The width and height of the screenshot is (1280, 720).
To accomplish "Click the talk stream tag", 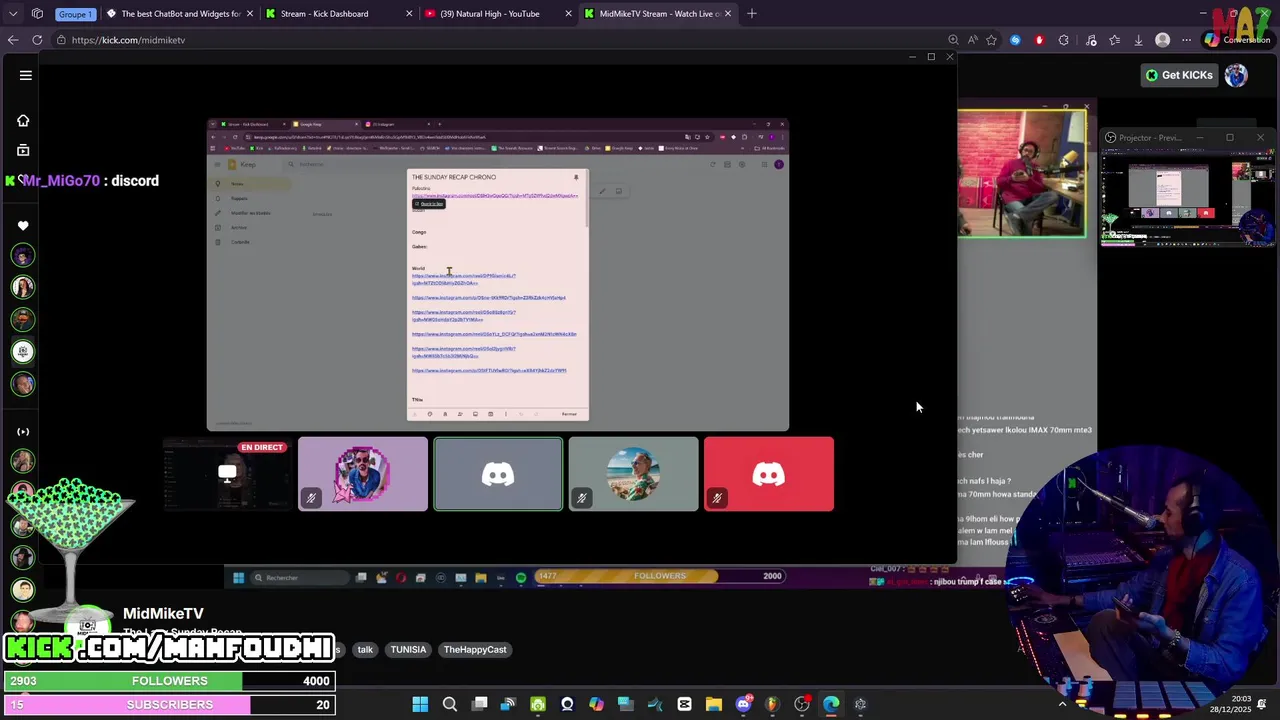I will click(365, 650).
